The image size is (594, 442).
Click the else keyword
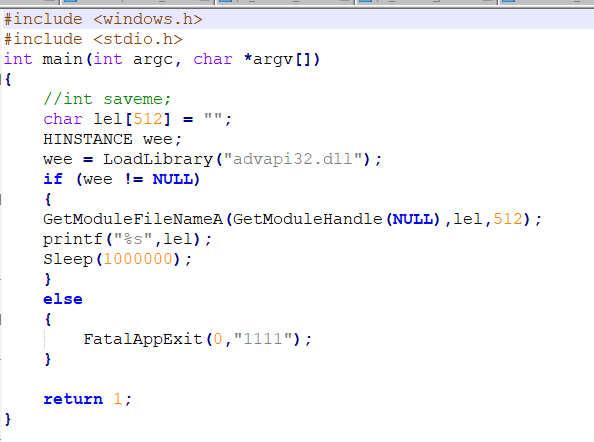(63, 299)
